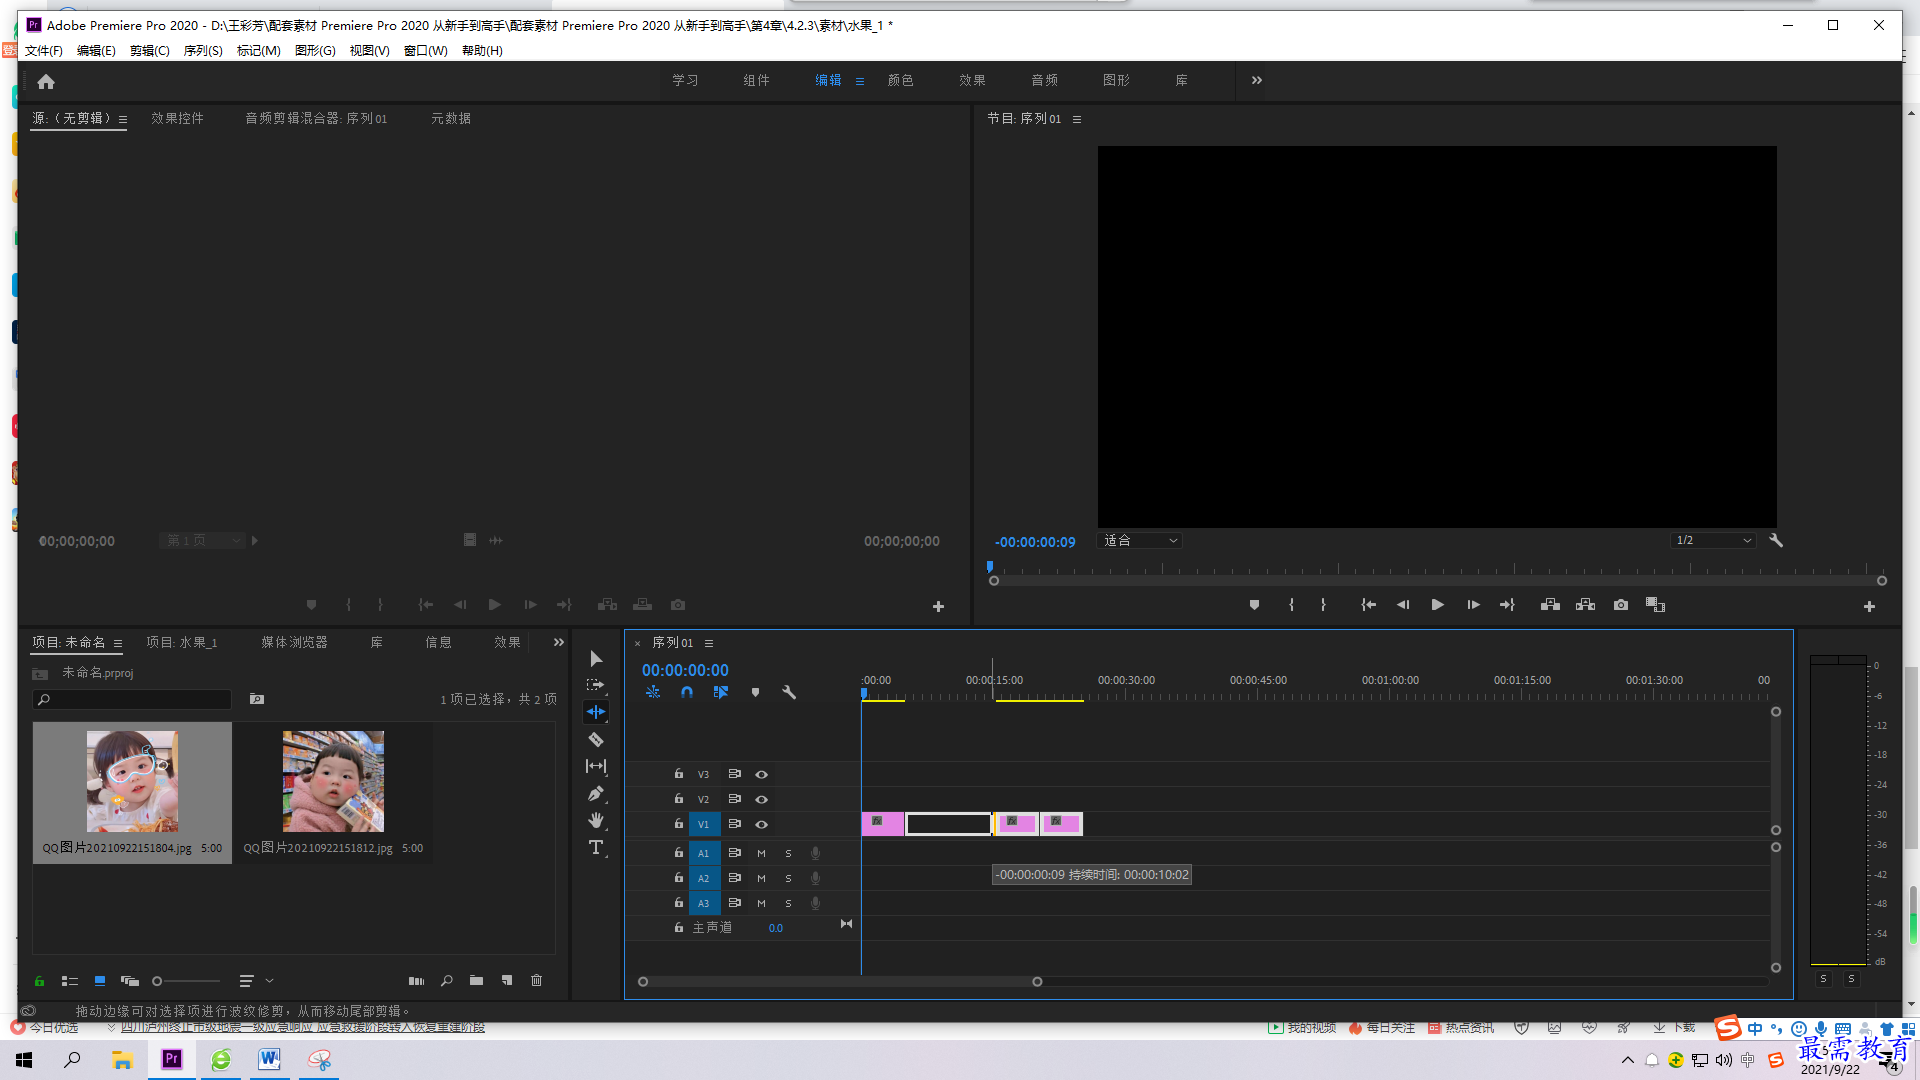Image resolution: width=1920 pixels, height=1080 pixels.
Task: Add marker in timeline panel
Action: [x=755, y=692]
